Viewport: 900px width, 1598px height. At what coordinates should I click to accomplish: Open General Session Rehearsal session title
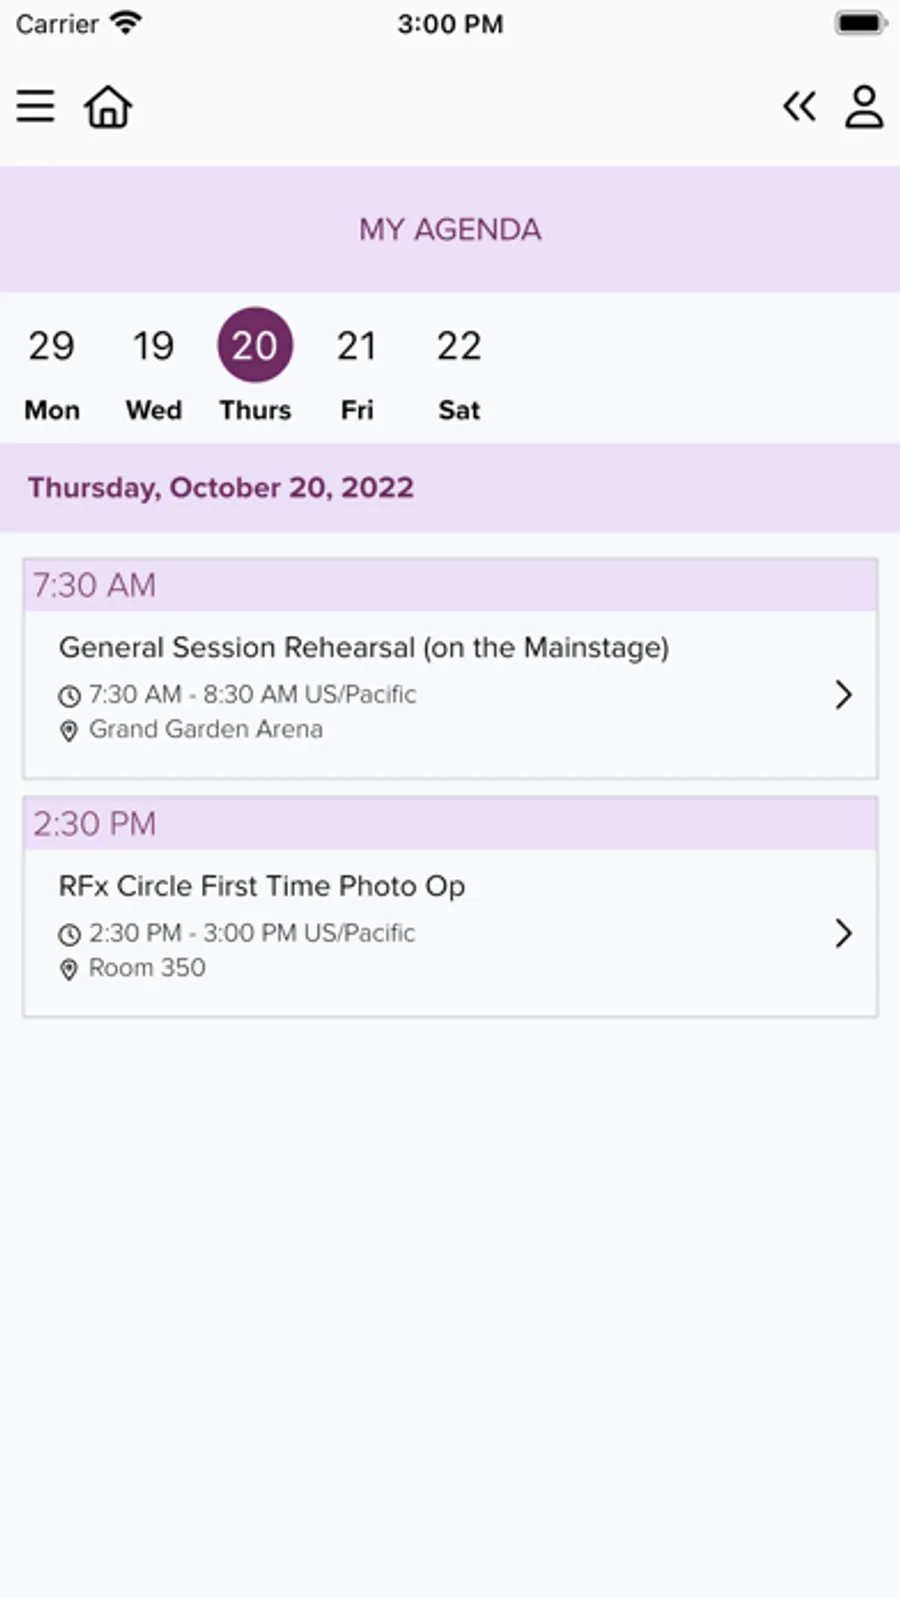[x=364, y=648]
